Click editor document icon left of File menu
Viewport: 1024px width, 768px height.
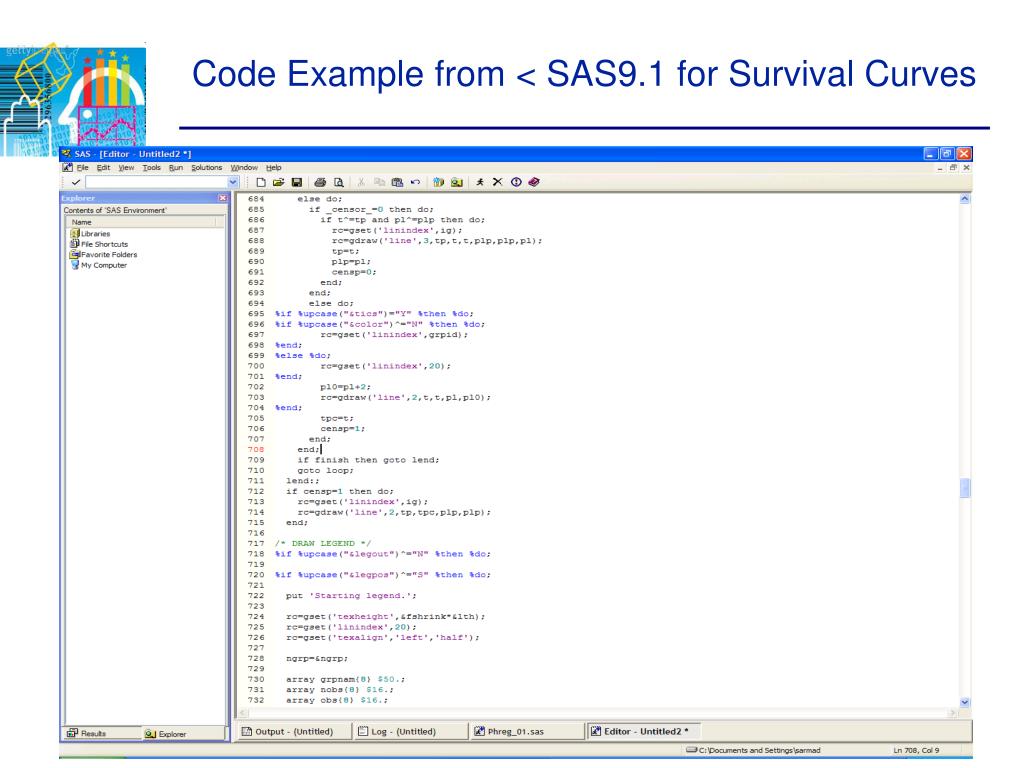(x=67, y=168)
